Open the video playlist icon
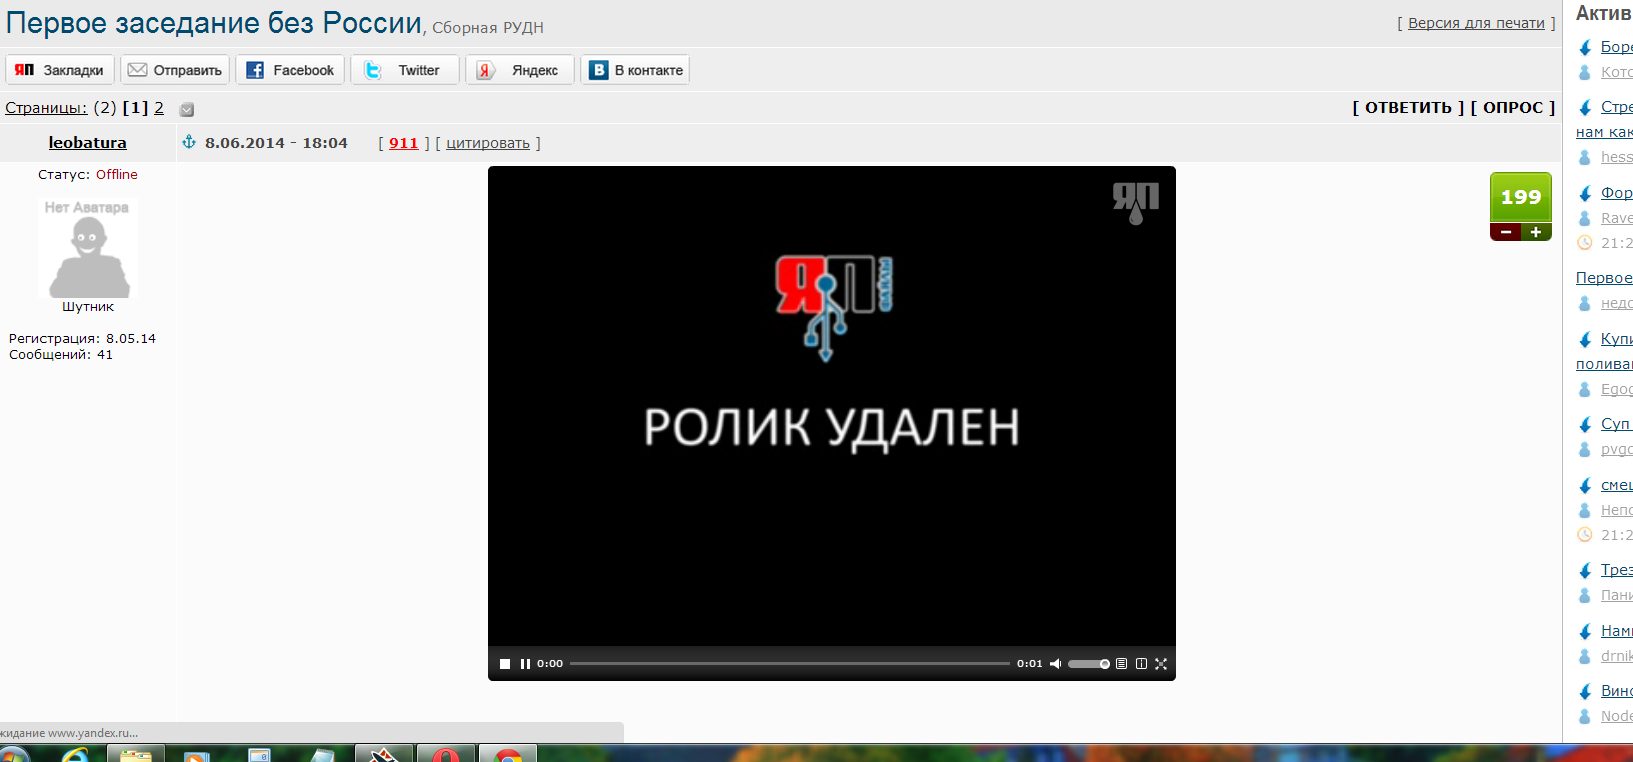This screenshot has width=1633, height=762. [x=1122, y=664]
